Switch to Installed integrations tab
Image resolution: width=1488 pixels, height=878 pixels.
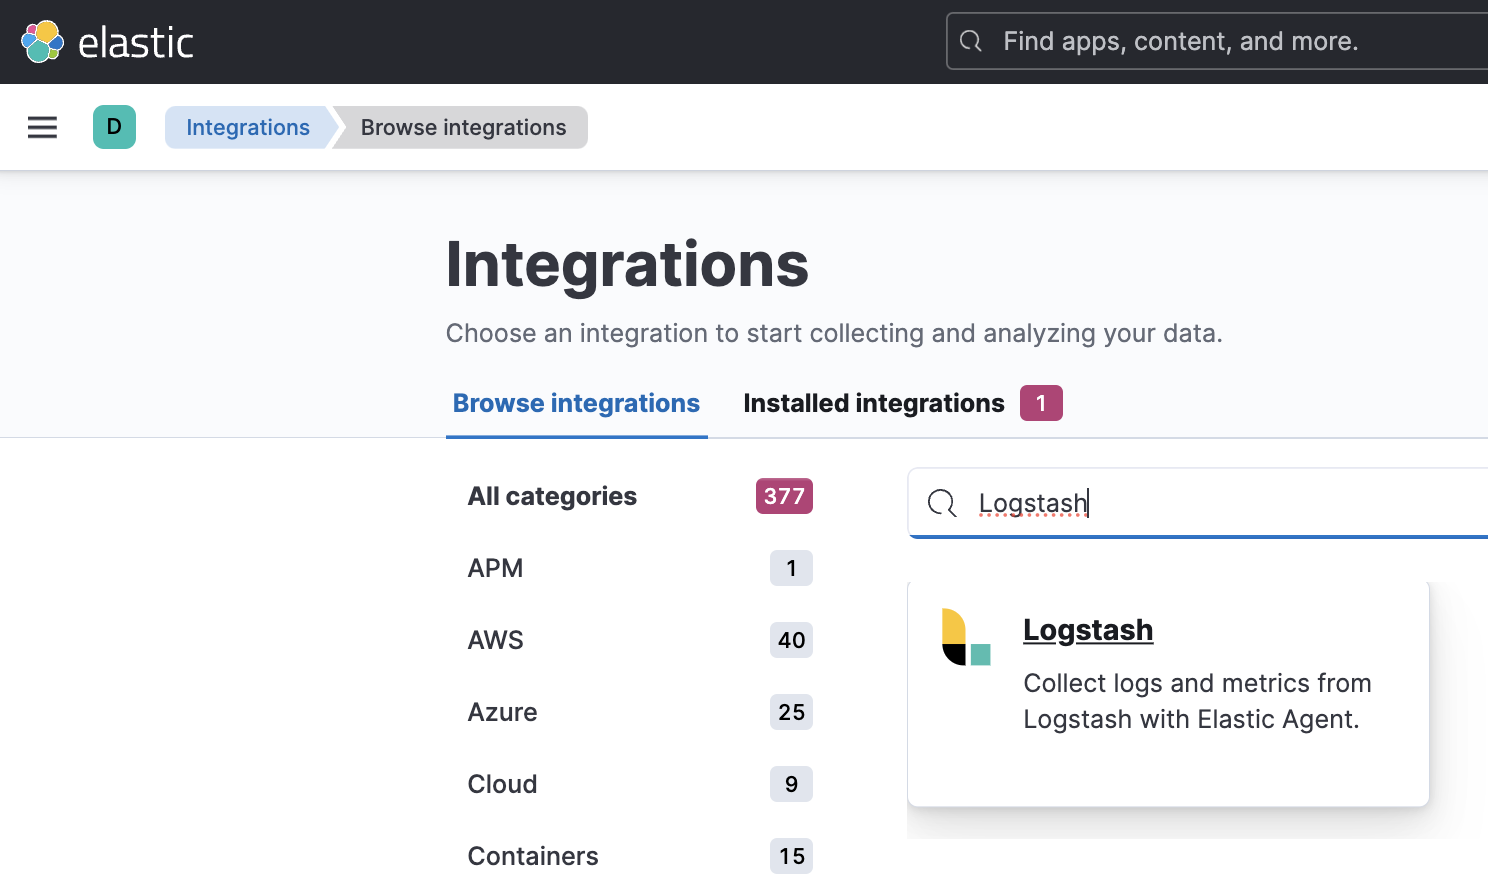coord(873,403)
